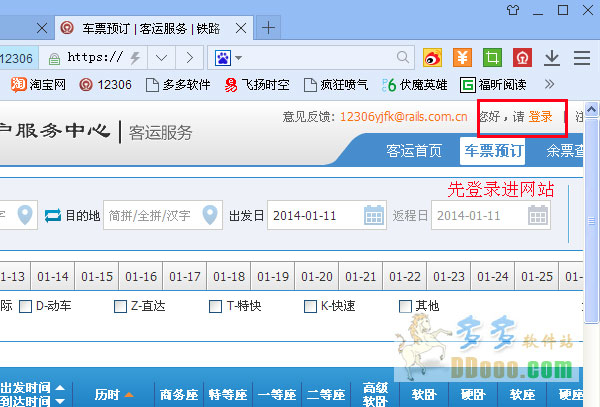Click the departure station location pin icon
The image size is (600, 407).
coord(25,215)
